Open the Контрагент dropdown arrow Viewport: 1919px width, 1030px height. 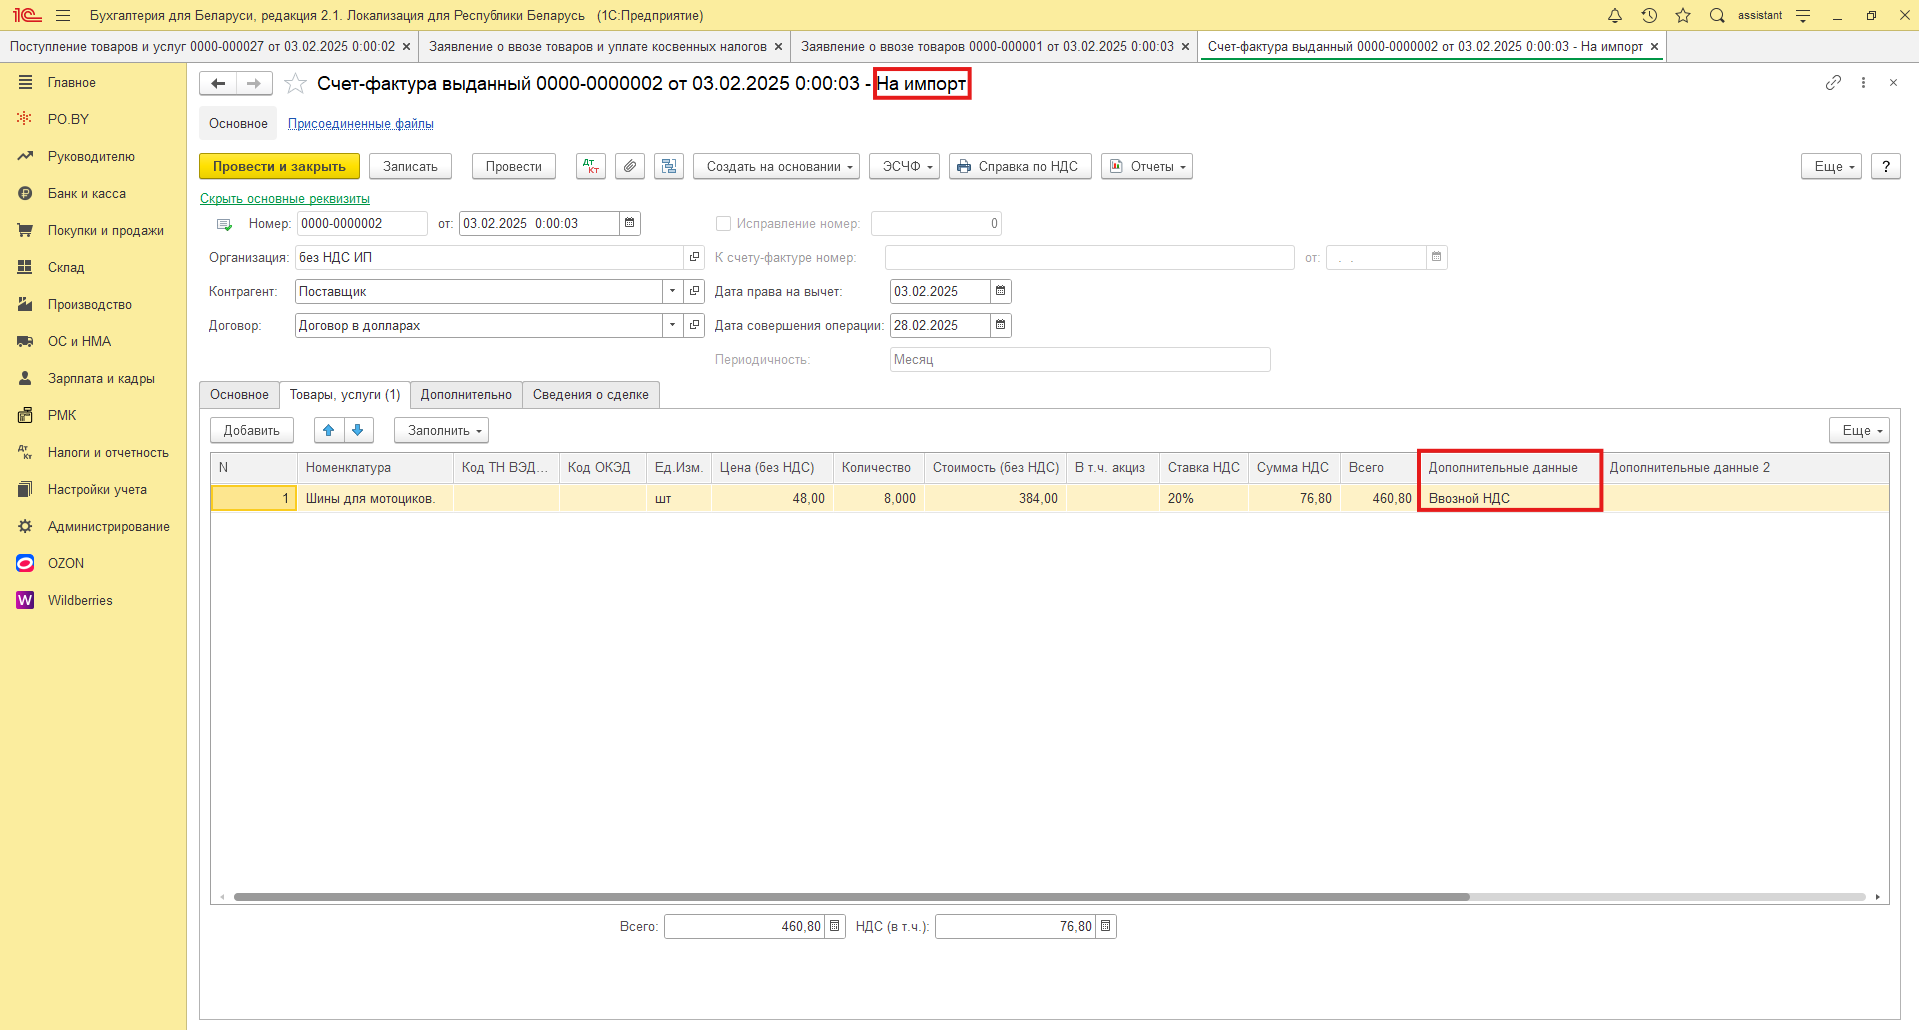coord(672,292)
